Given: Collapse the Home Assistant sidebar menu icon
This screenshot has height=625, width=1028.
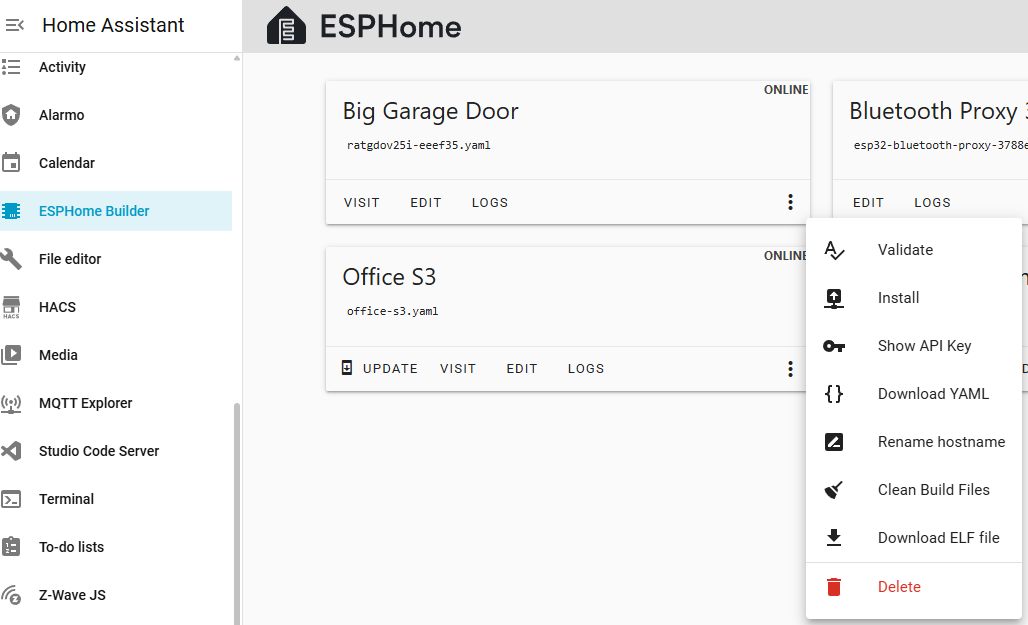Looking at the screenshot, I should [14, 26].
